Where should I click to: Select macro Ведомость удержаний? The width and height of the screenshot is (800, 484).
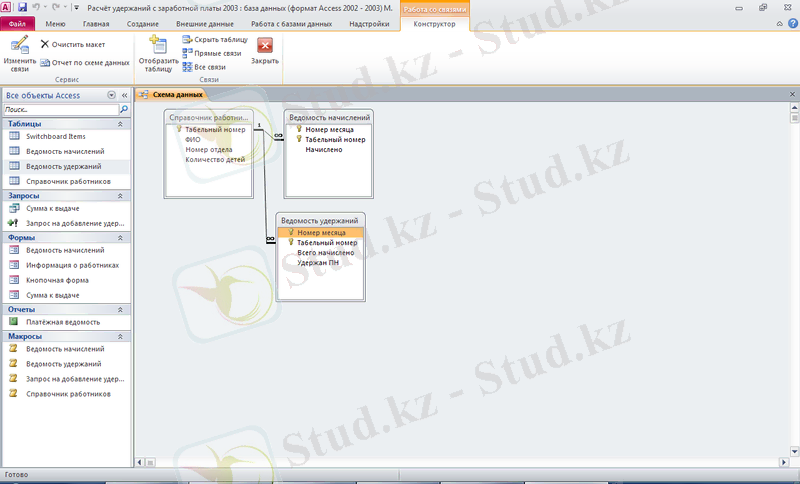pyautogui.click(x=66, y=364)
